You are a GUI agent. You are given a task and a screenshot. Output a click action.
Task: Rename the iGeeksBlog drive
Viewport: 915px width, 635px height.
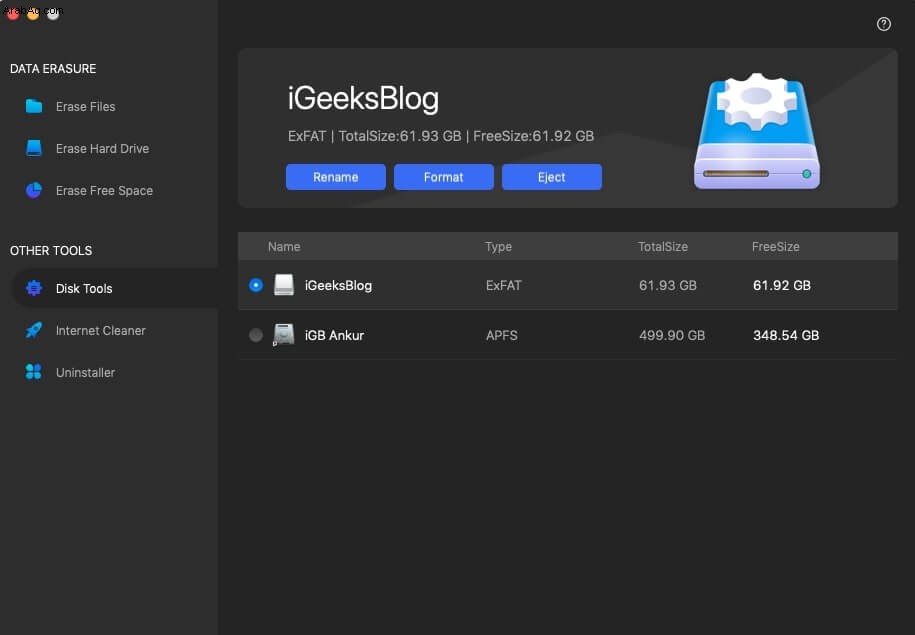336,177
